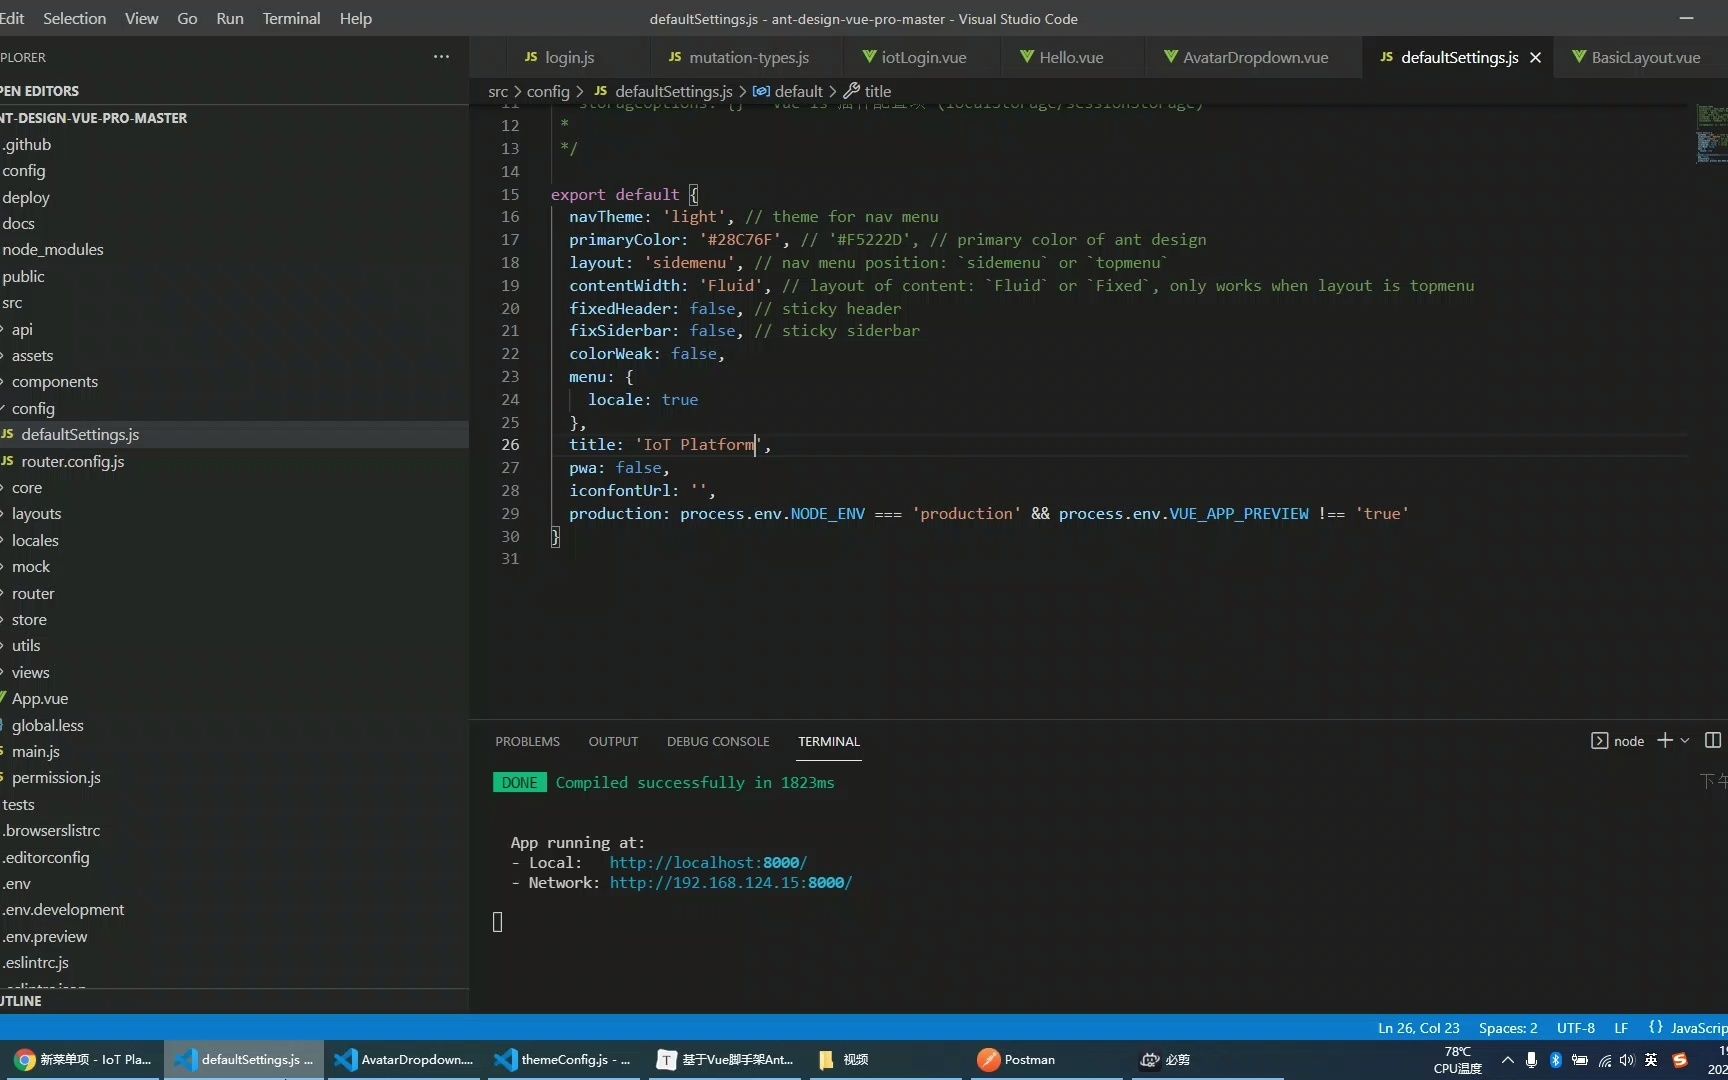Image resolution: width=1728 pixels, height=1080 pixels.
Task: Open the OUTPUT panel tab
Action: coord(613,741)
